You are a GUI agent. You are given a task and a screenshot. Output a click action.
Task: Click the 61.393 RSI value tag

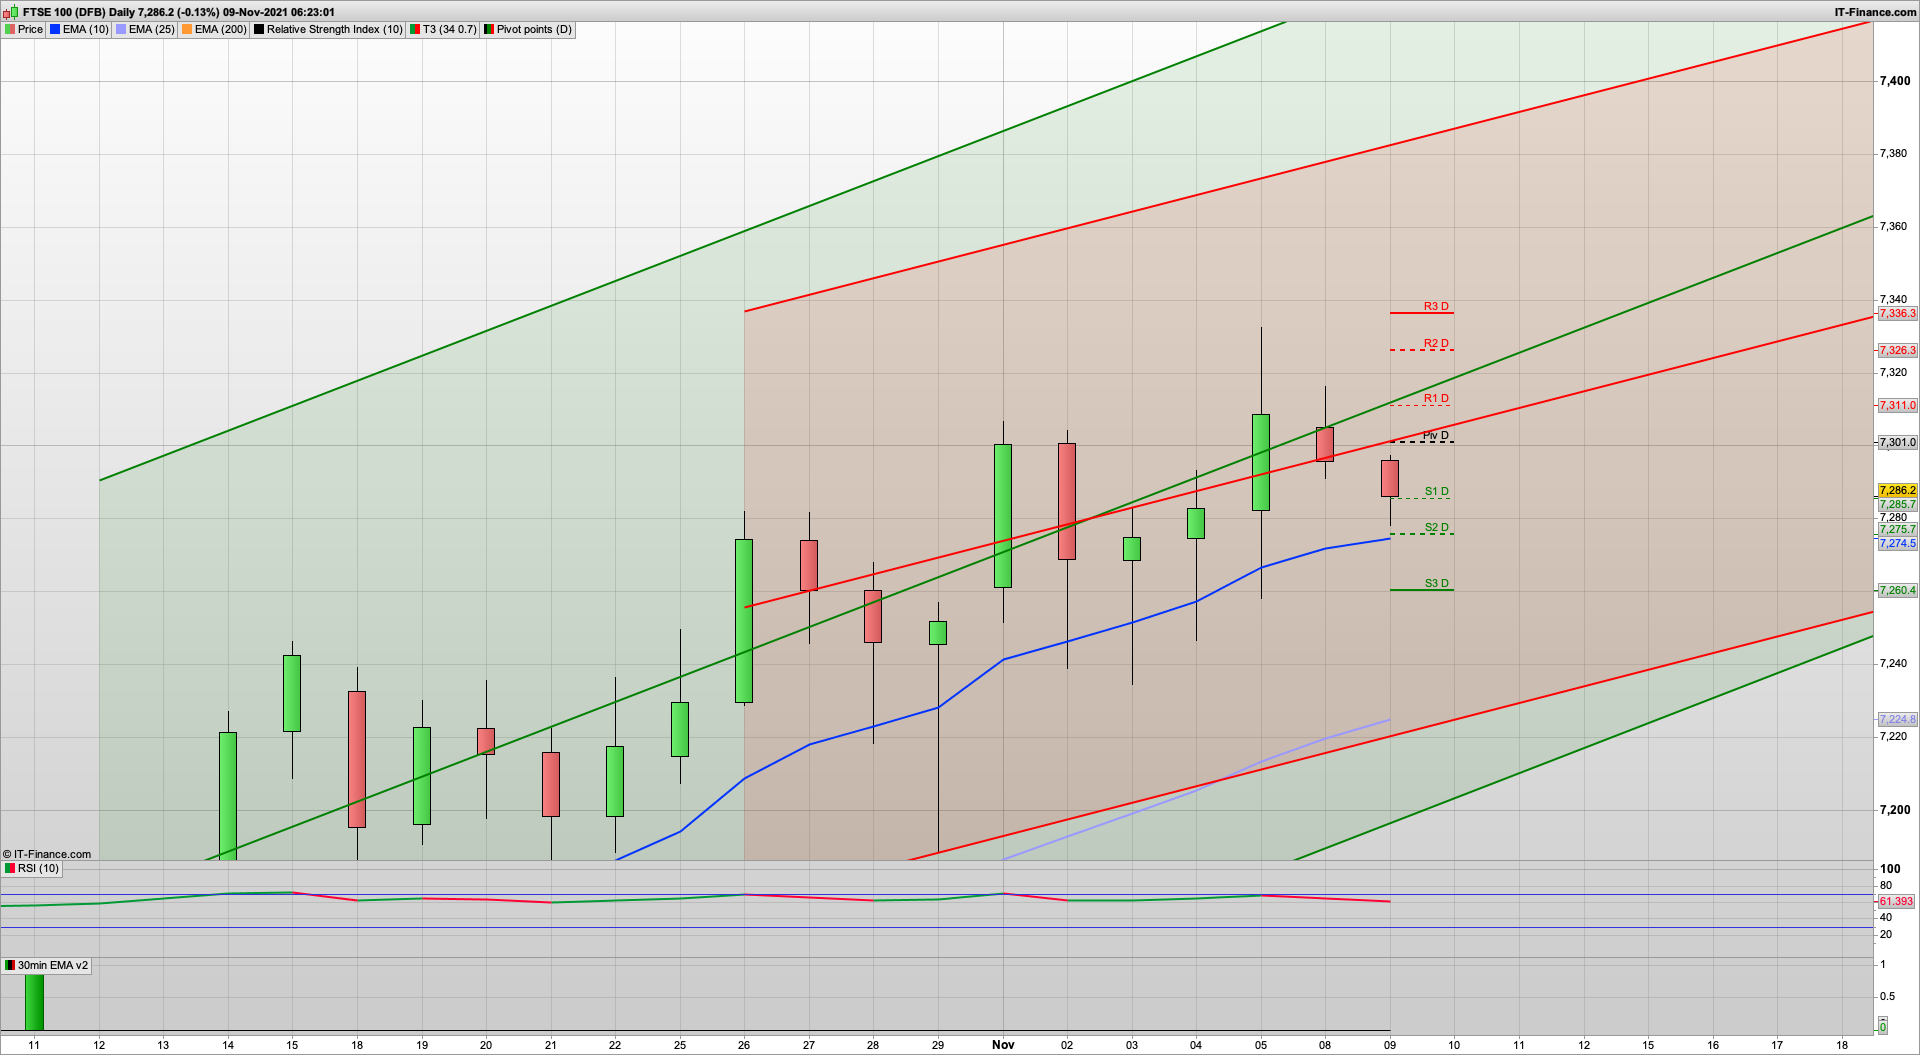click(x=1895, y=901)
